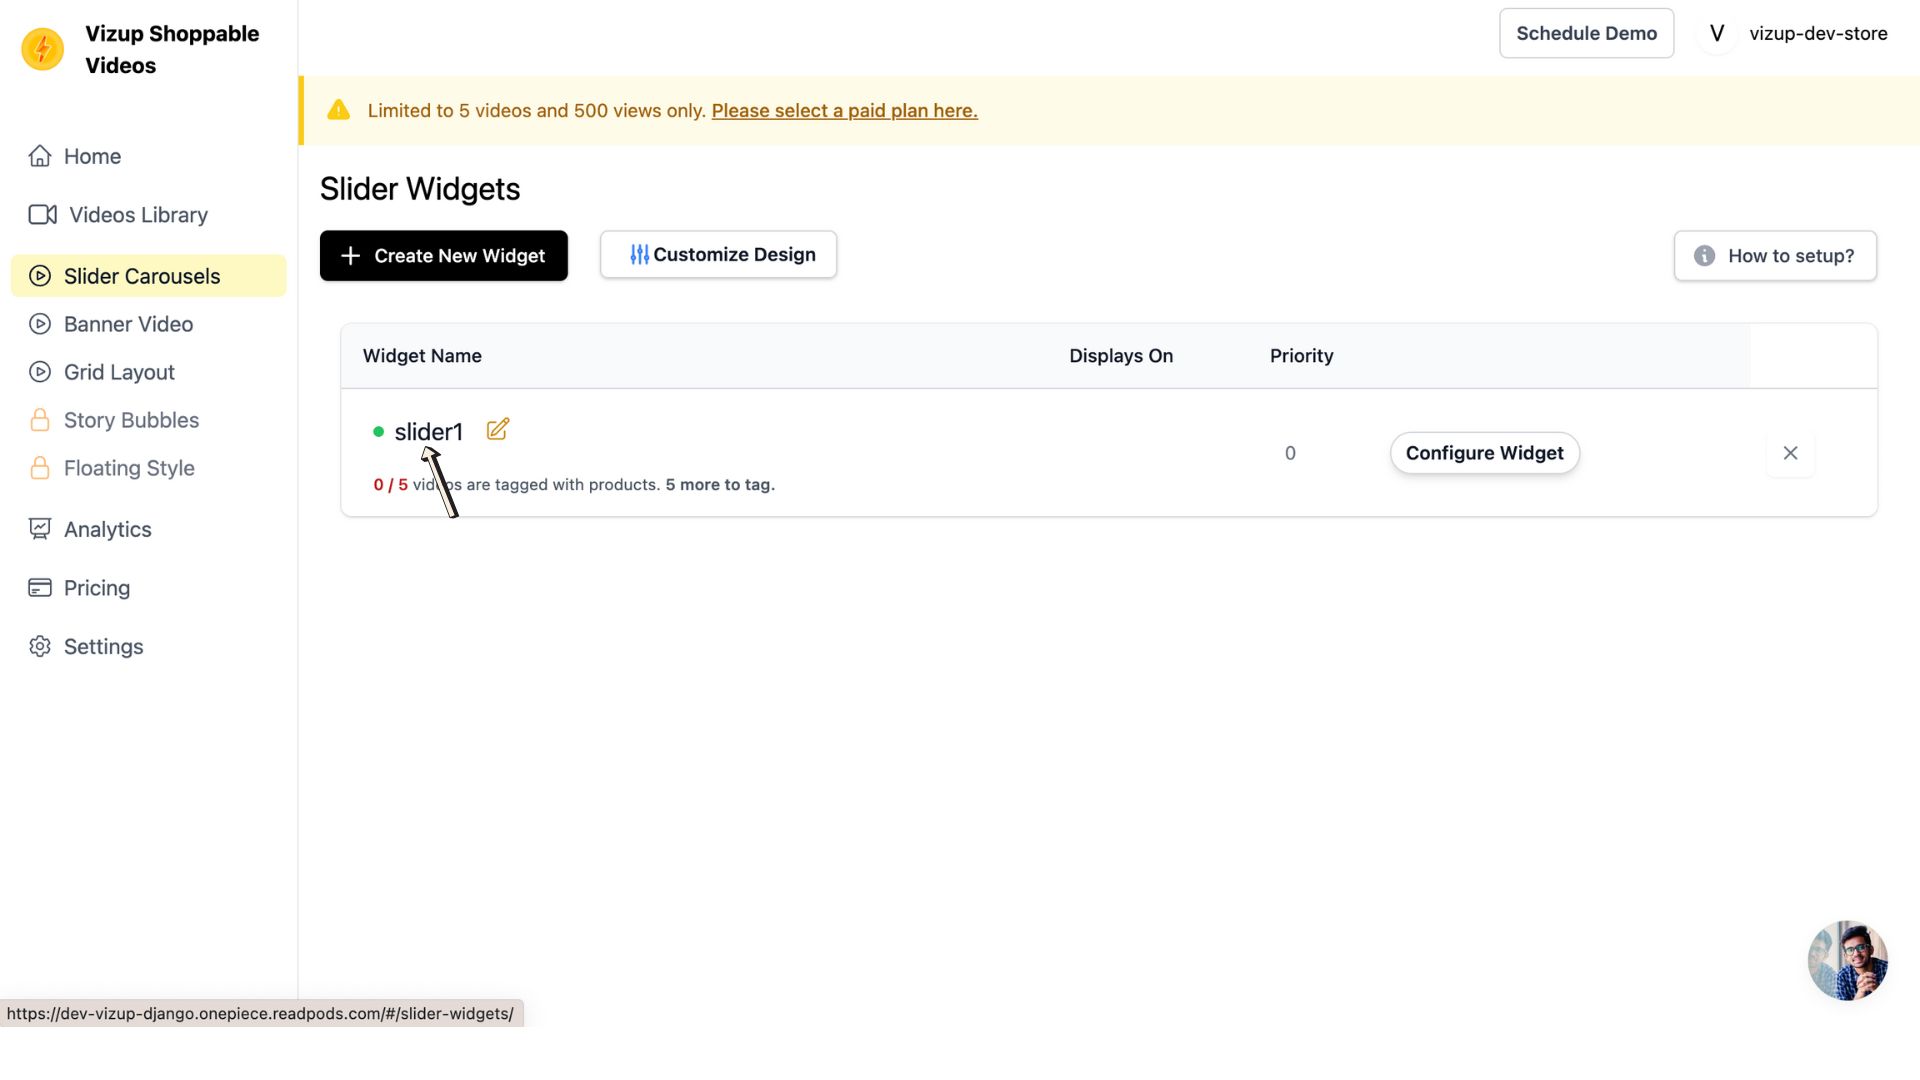
Task: Select Floating Style in sidebar
Action: click(x=129, y=468)
